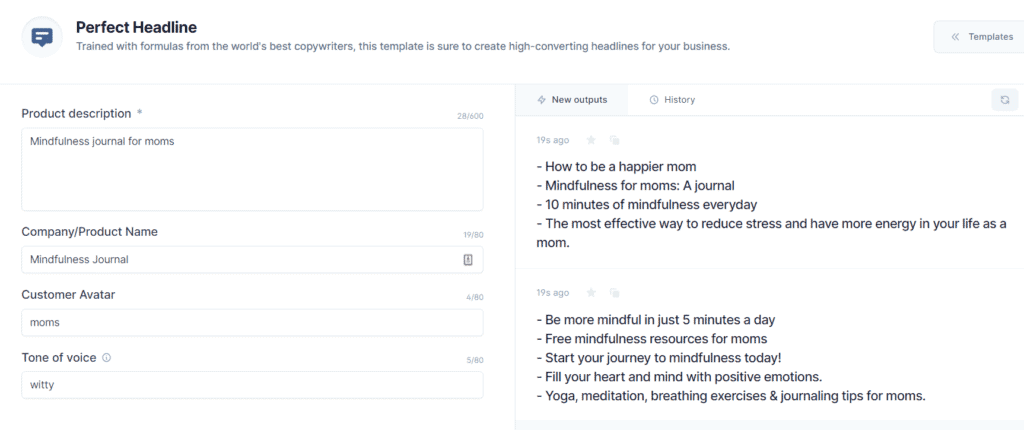Click the double chevron beside Templates
The height and width of the screenshot is (430, 1024).
click(955, 37)
